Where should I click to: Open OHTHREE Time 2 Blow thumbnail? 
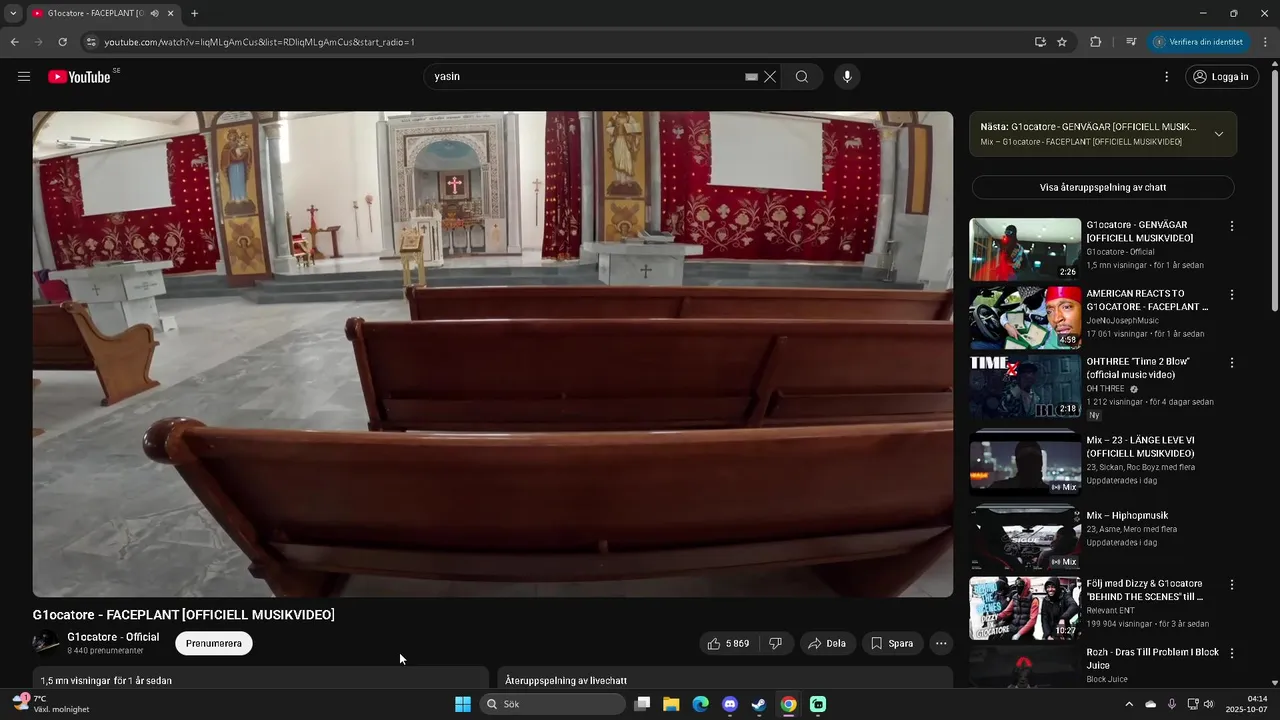(x=1025, y=386)
